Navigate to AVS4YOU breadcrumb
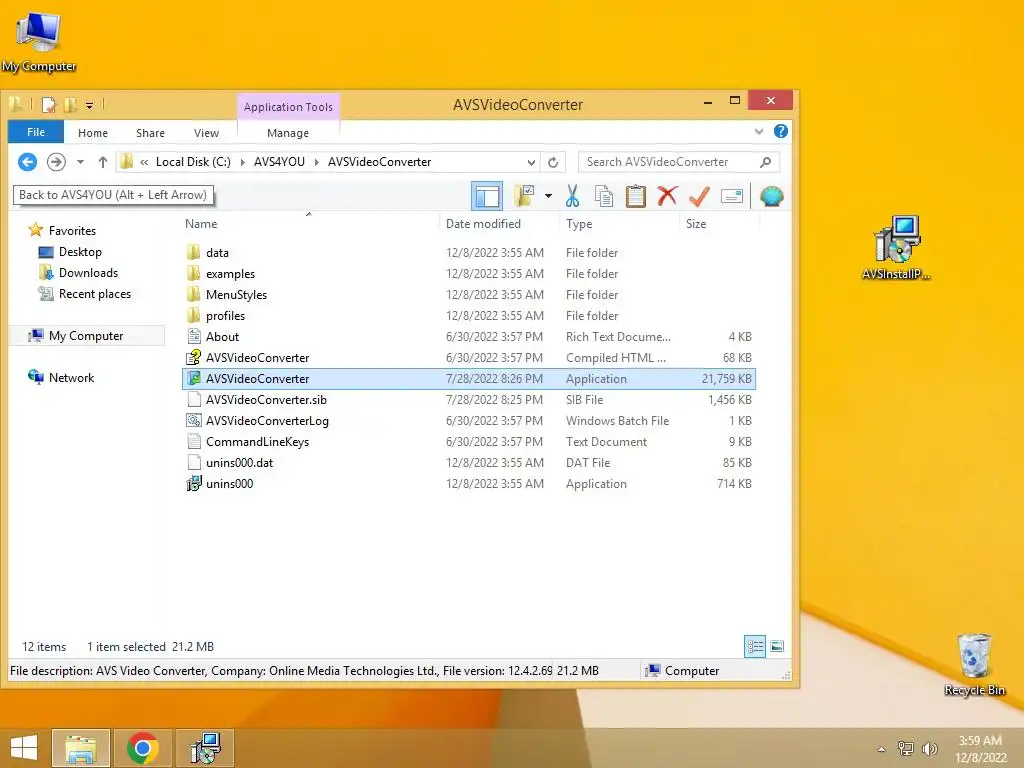 (x=280, y=162)
